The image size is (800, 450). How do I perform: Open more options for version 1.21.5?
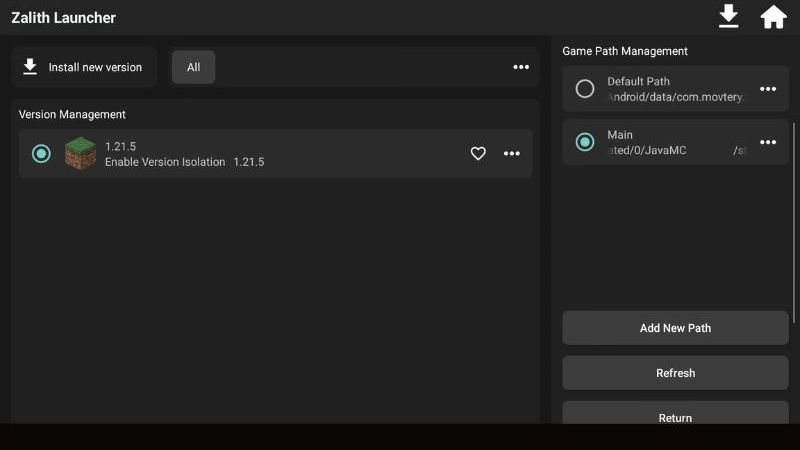coord(512,154)
